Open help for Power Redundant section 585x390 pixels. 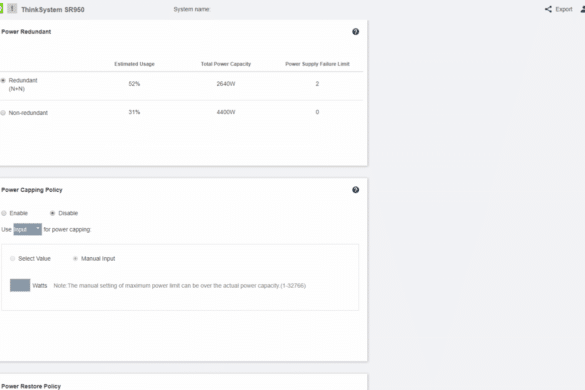[356, 32]
